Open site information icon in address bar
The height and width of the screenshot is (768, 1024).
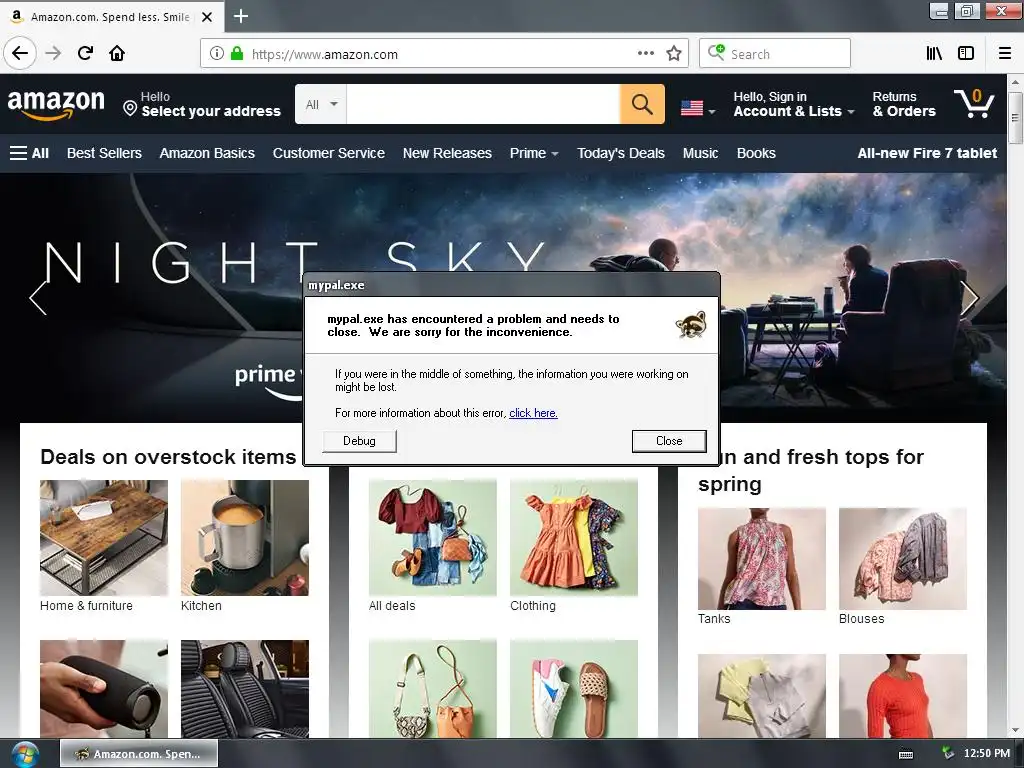tap(217, 54)
